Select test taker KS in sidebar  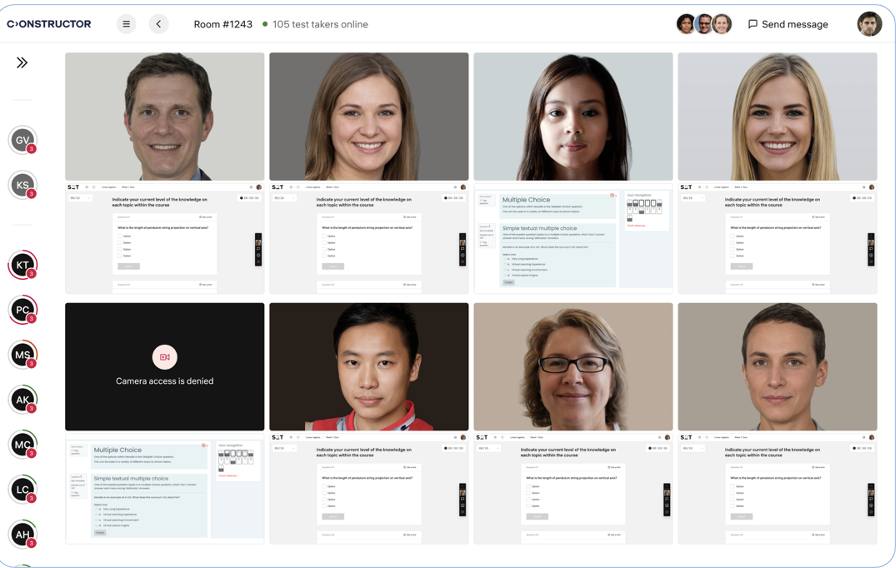[23, 185]
